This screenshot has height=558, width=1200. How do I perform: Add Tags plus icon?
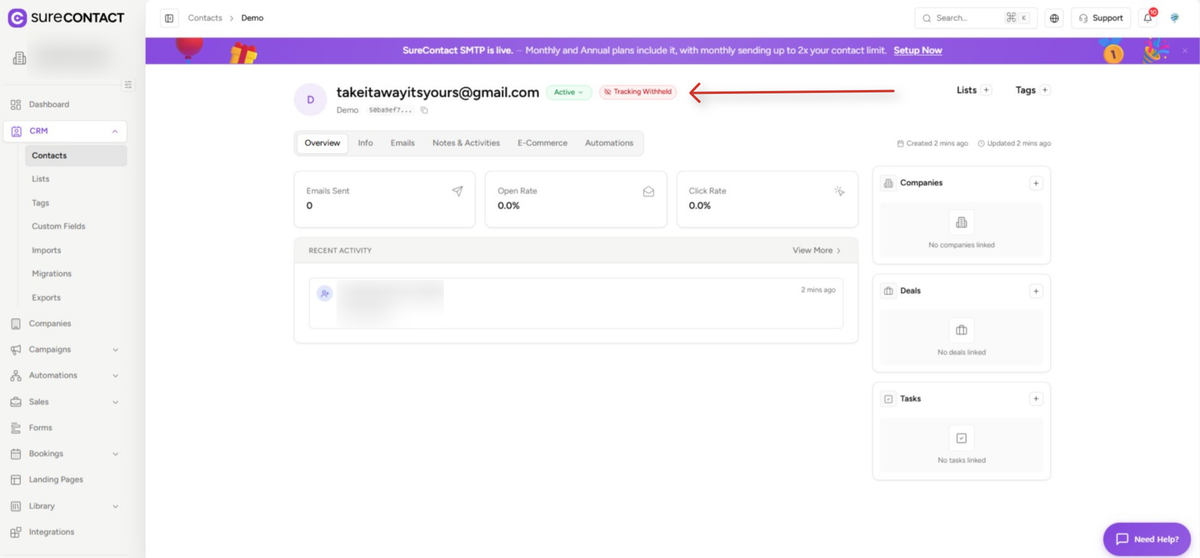click(1045, 90)
